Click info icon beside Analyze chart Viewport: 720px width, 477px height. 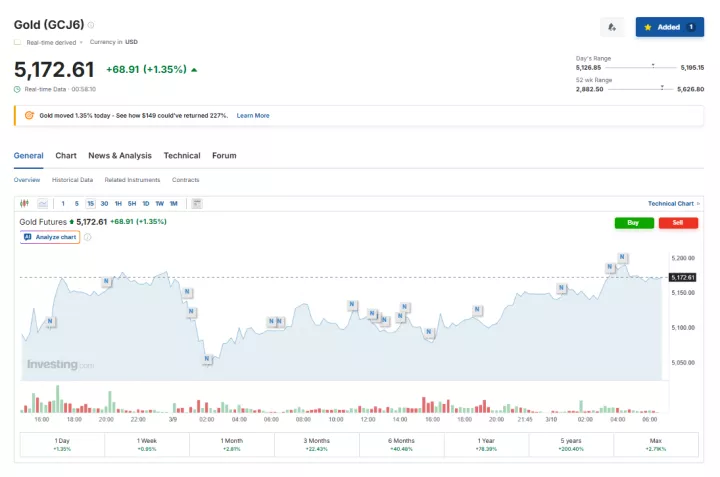coord(88,237)
